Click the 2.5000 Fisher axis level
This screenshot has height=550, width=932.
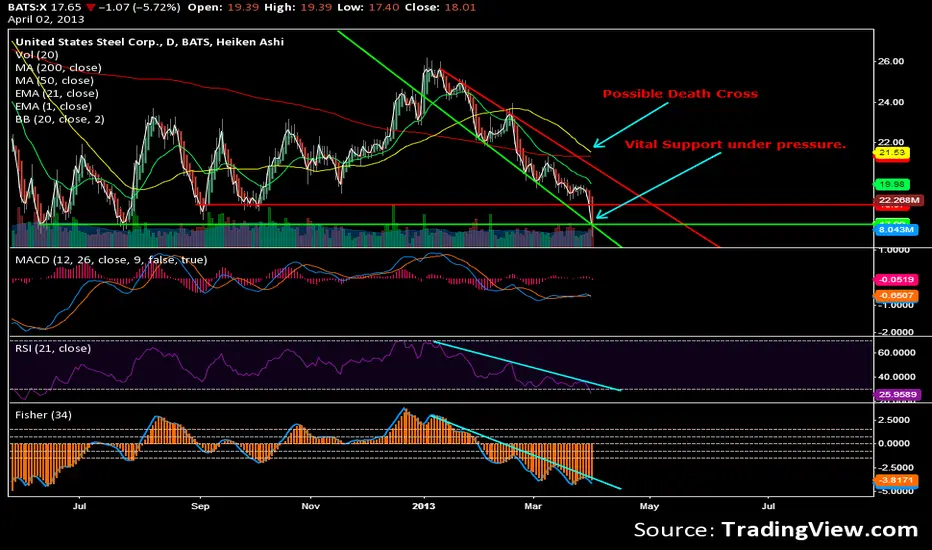pyautogui.click(x=894, y=420)
